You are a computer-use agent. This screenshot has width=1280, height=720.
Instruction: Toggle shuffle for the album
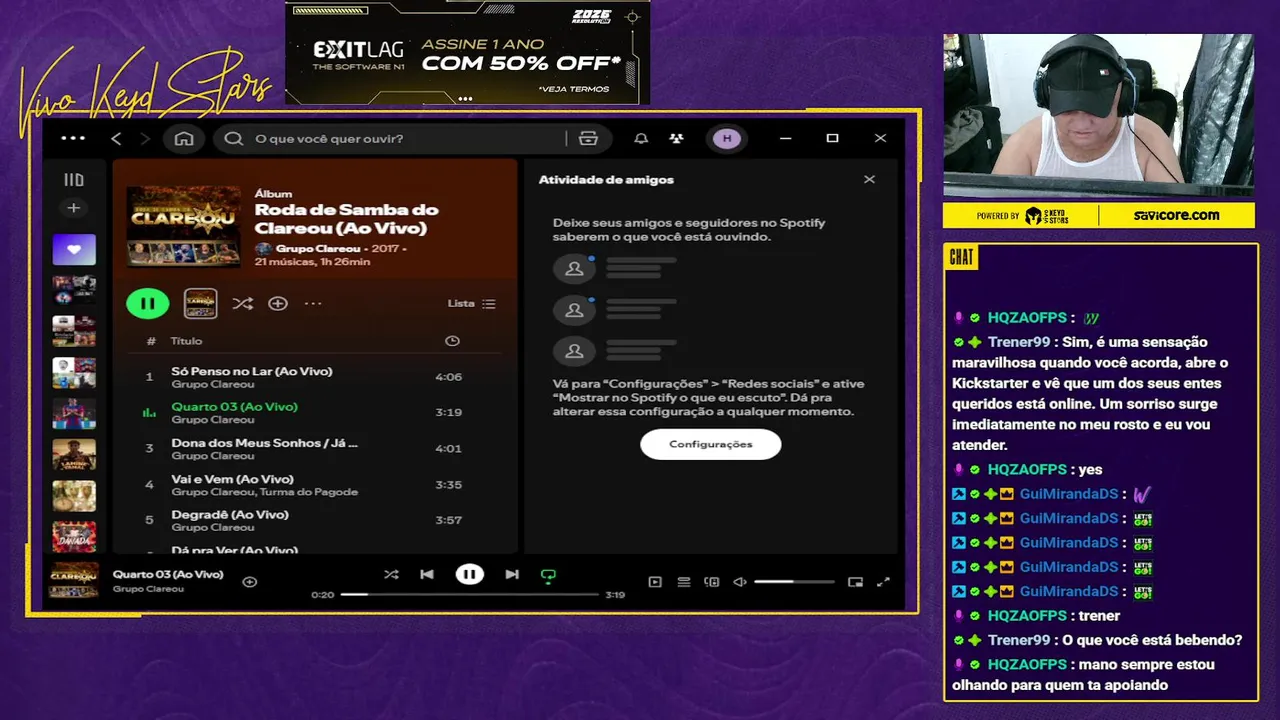[242, 303]
